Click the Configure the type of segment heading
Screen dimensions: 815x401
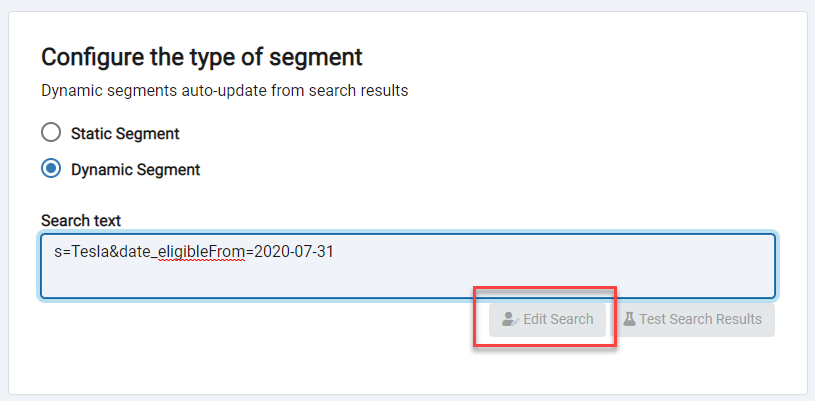[202, 57]
